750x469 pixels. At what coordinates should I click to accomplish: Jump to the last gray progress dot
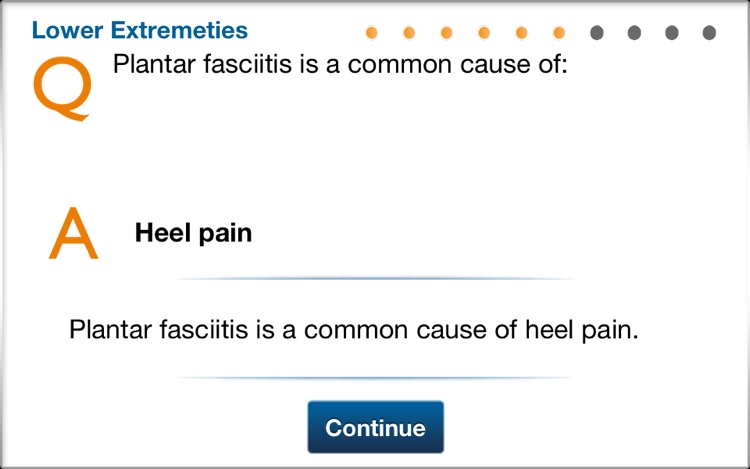tap(709, 33)
